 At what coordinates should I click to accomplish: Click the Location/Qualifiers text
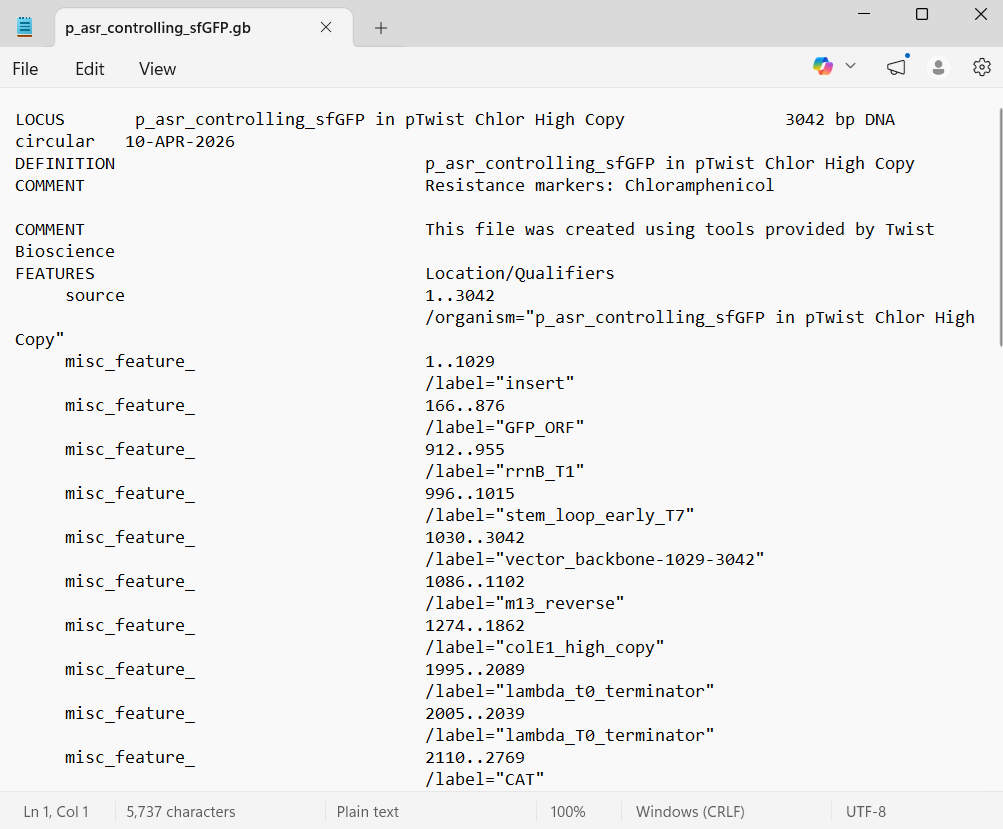519,274
